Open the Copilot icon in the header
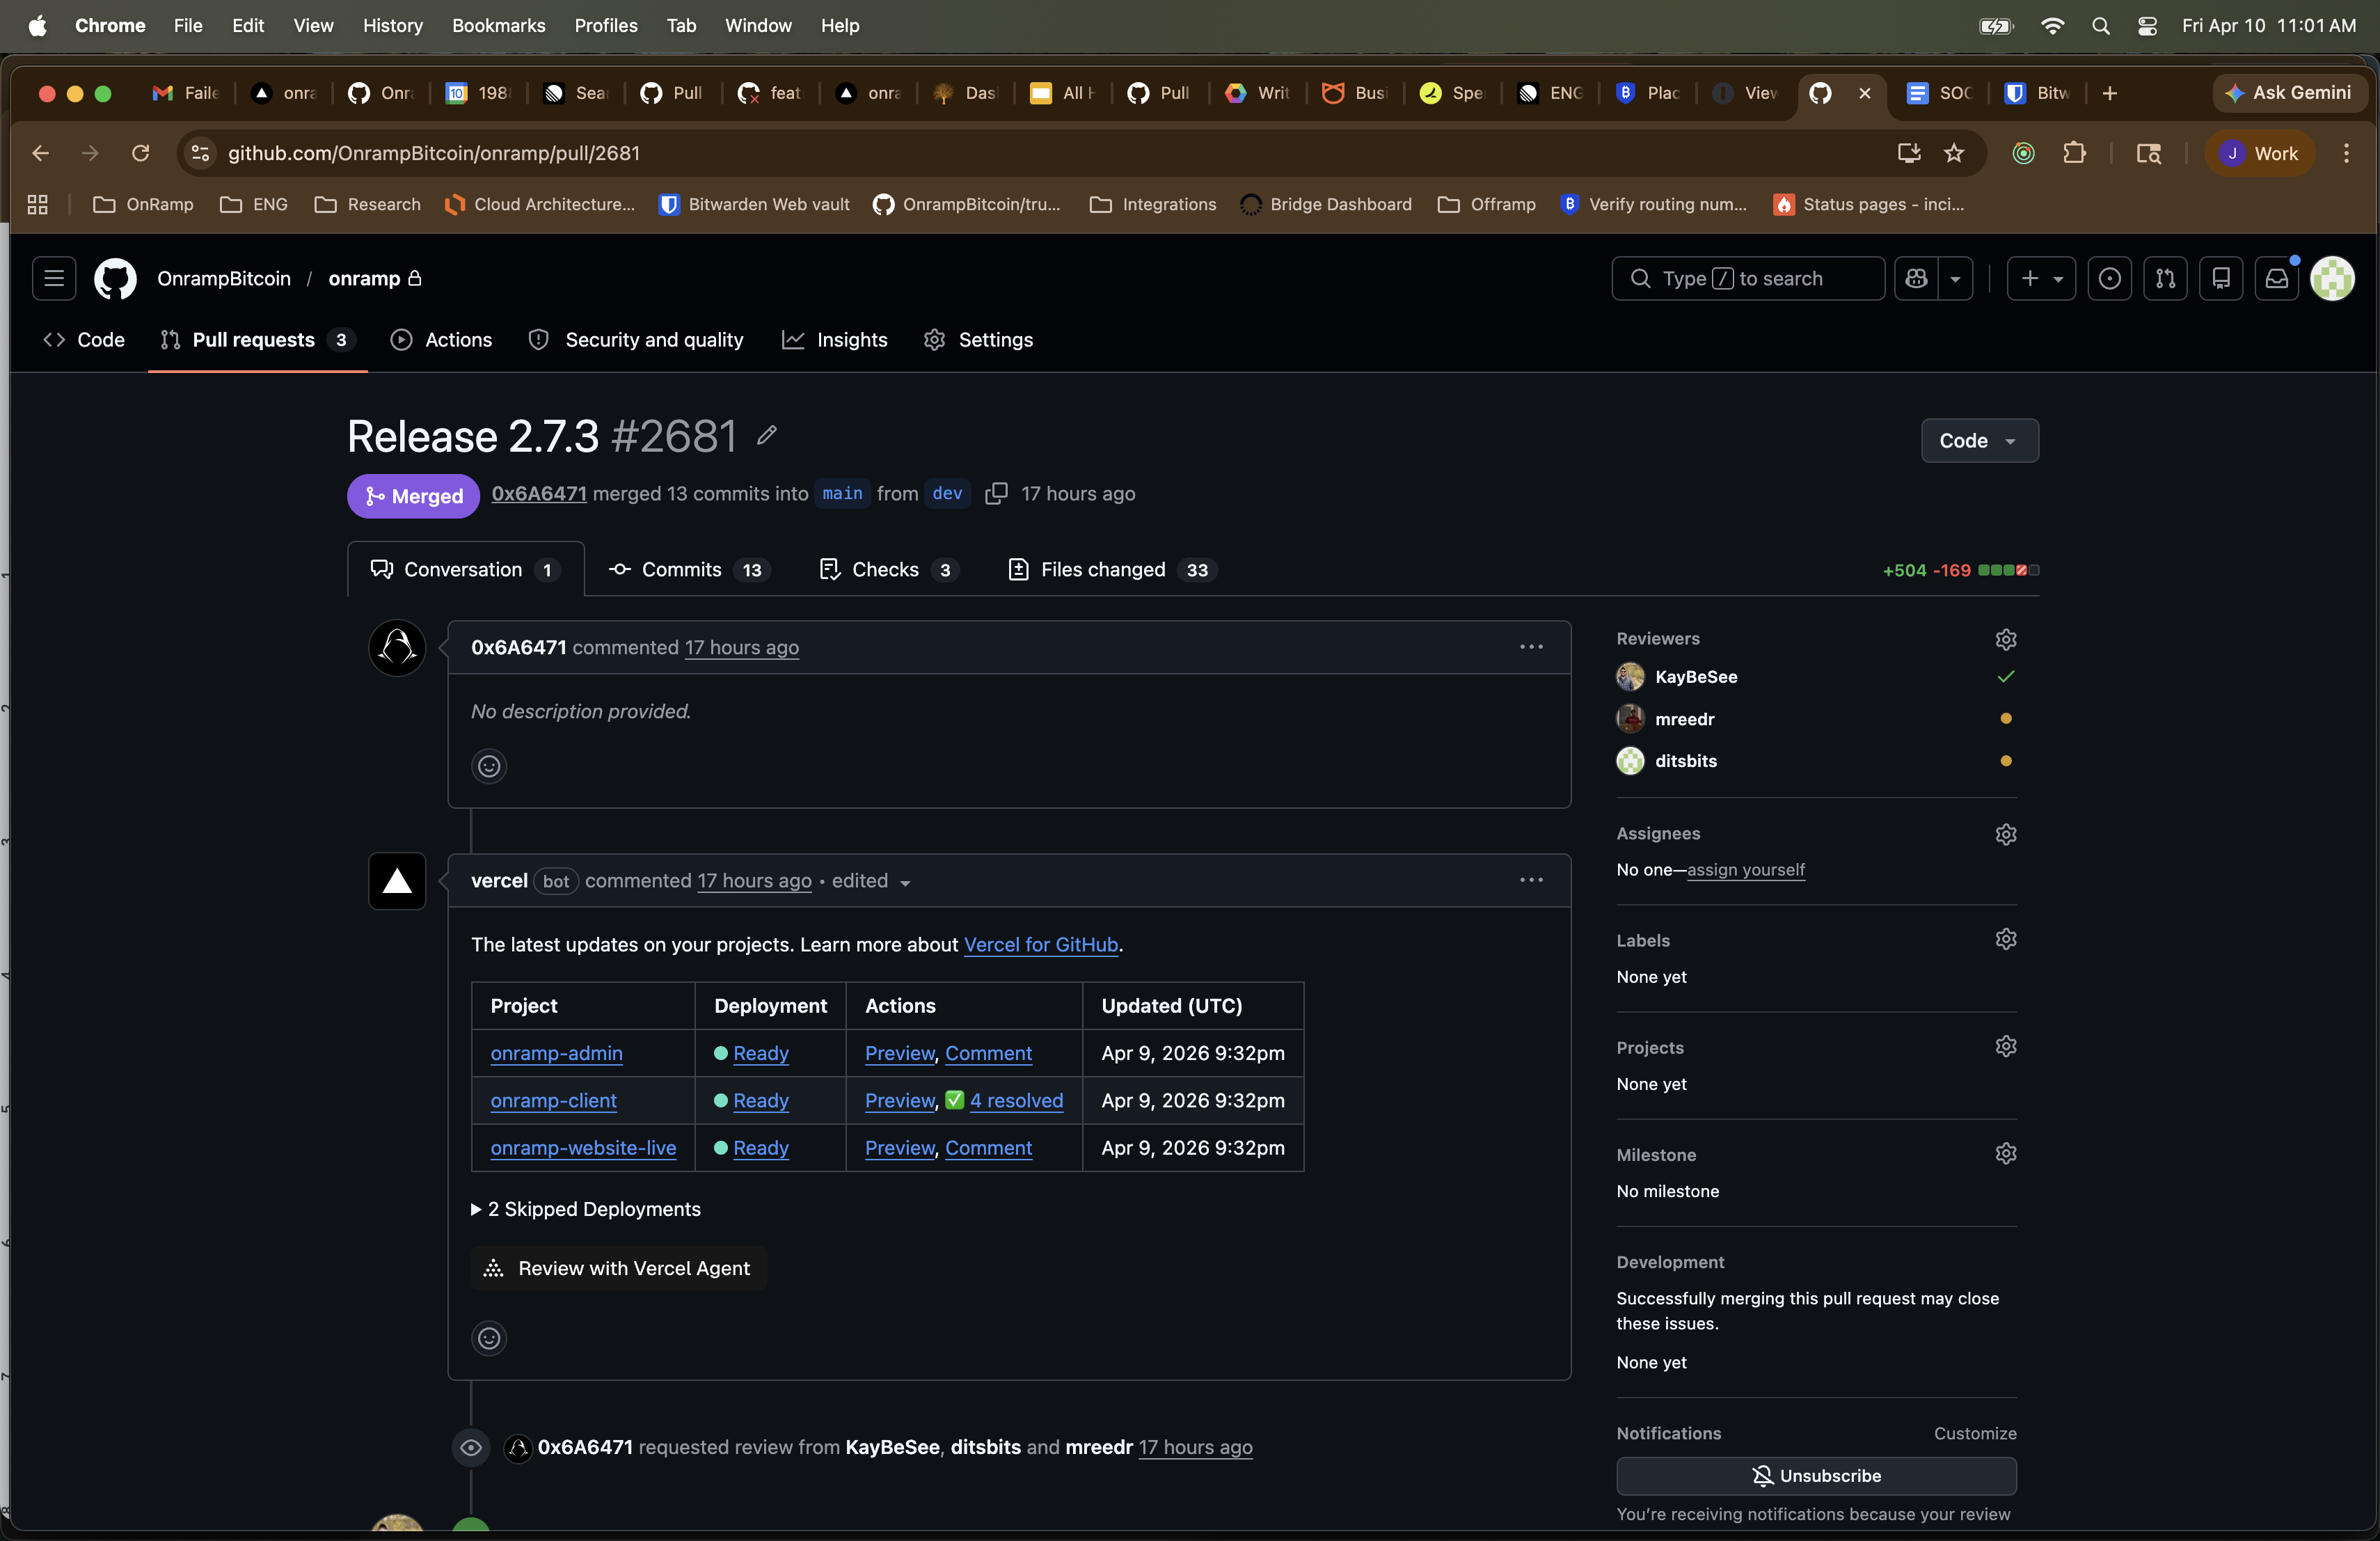2380x1541 pixels. point(1916,279)
